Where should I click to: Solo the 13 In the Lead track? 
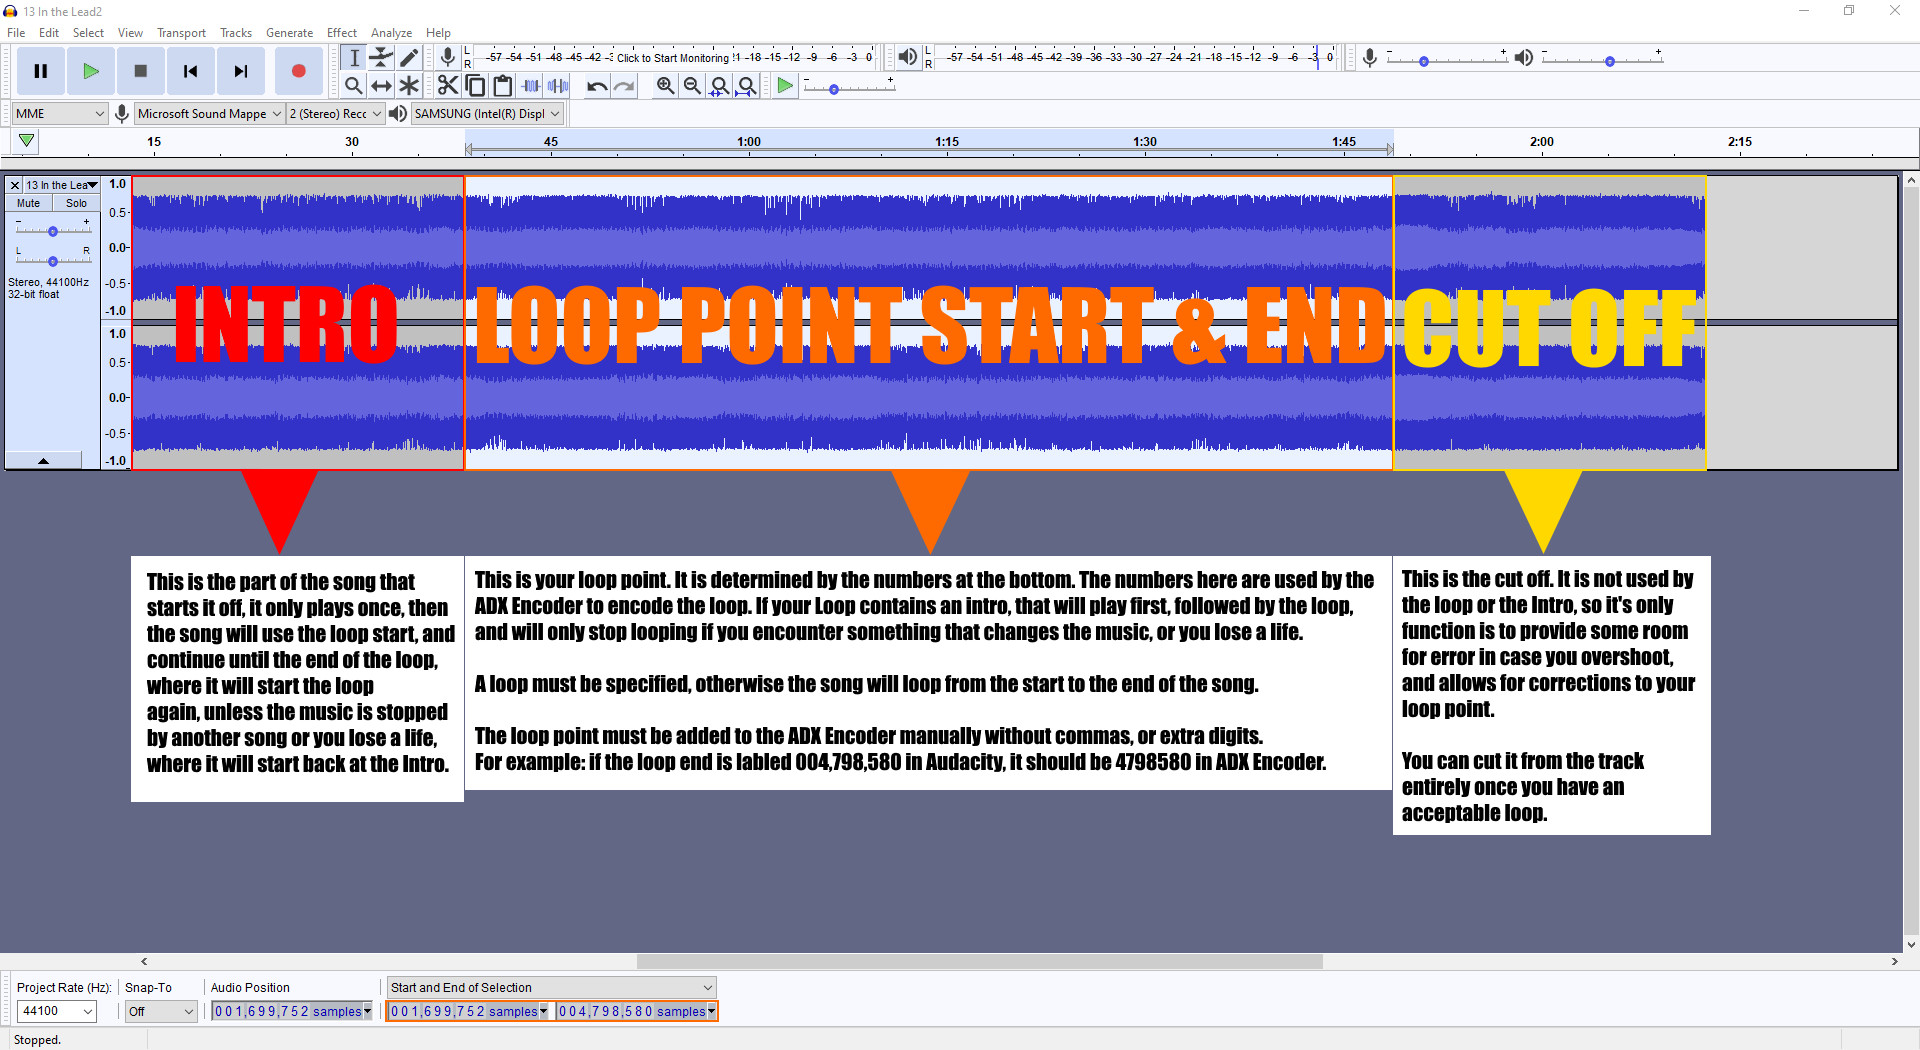(x=76, y=203)
